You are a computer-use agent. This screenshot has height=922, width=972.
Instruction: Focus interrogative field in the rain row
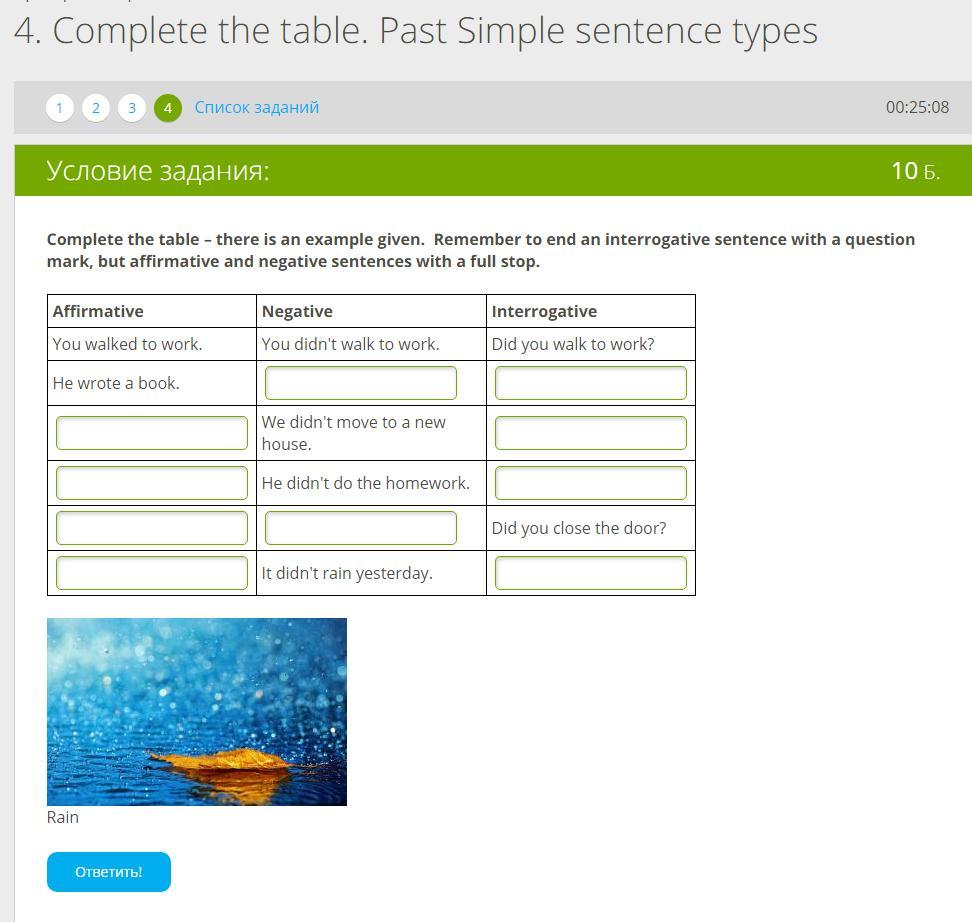[x=591, y=573]
